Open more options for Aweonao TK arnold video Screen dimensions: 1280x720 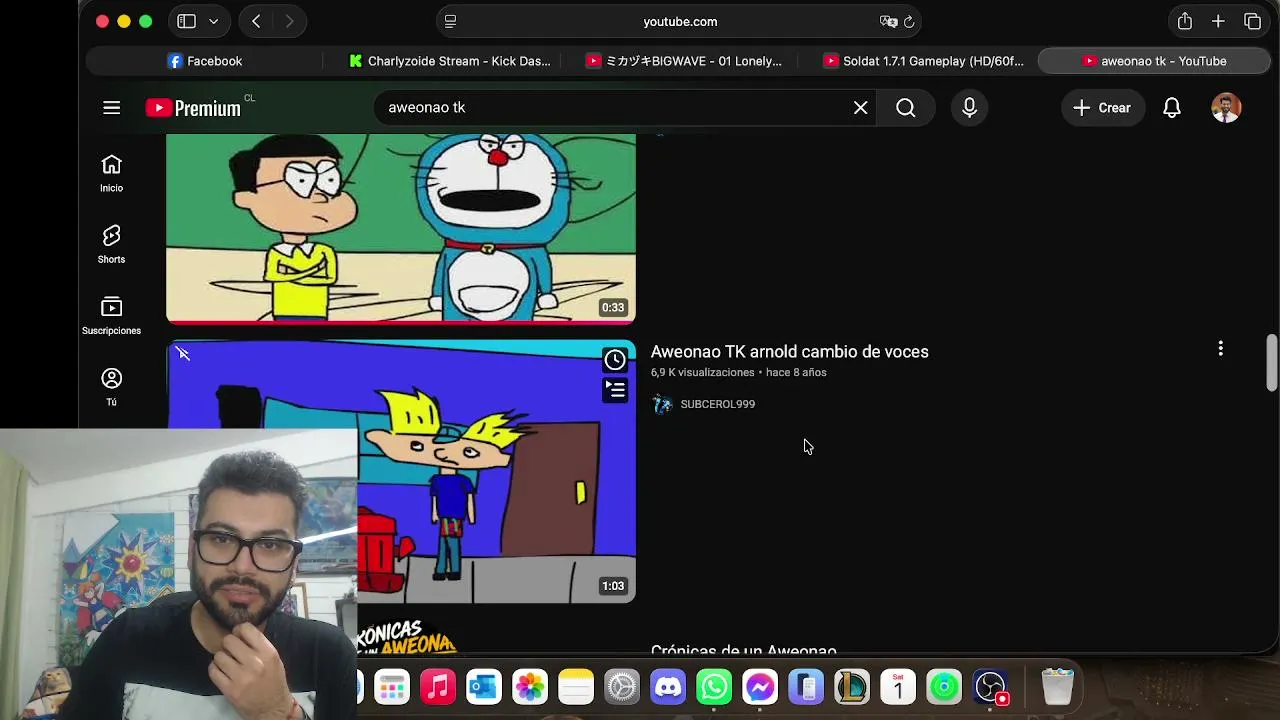point(1220,348)
